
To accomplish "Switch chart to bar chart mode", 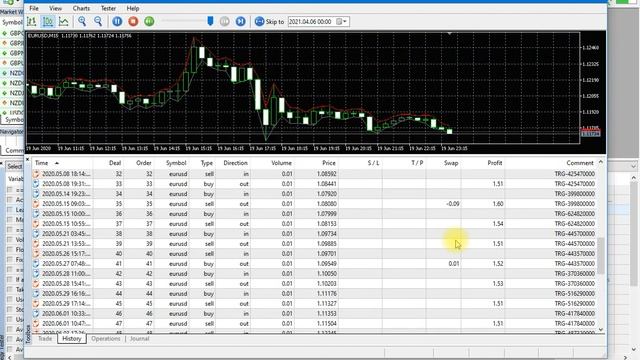I will [32, 21].
